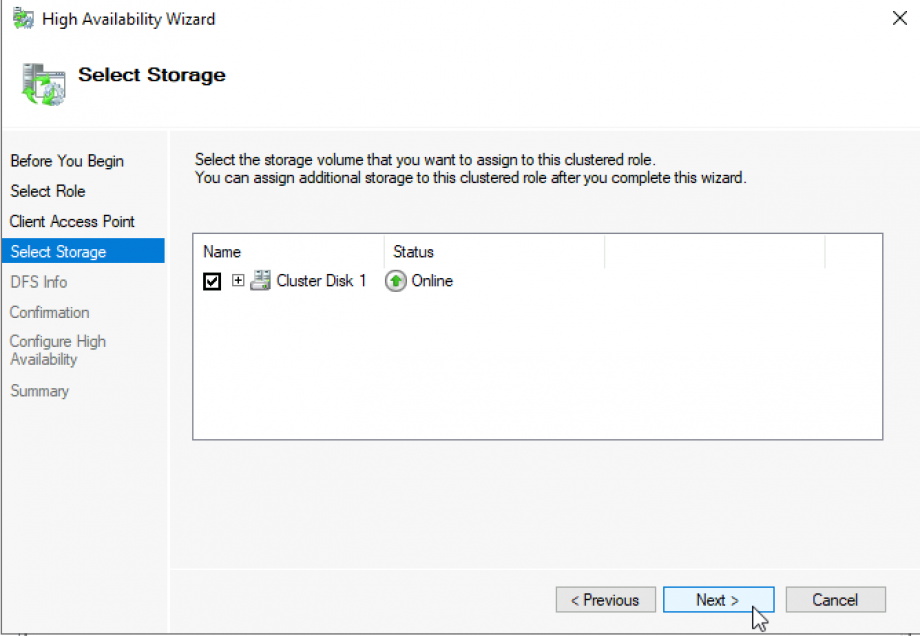Select the Before You Begin step
Image resolution: width=920 pixels, height=636 pixels.
(67, 161)
